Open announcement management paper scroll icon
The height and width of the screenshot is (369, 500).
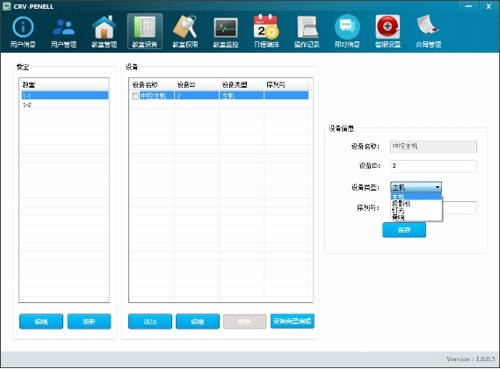click(x=428, y=27)
